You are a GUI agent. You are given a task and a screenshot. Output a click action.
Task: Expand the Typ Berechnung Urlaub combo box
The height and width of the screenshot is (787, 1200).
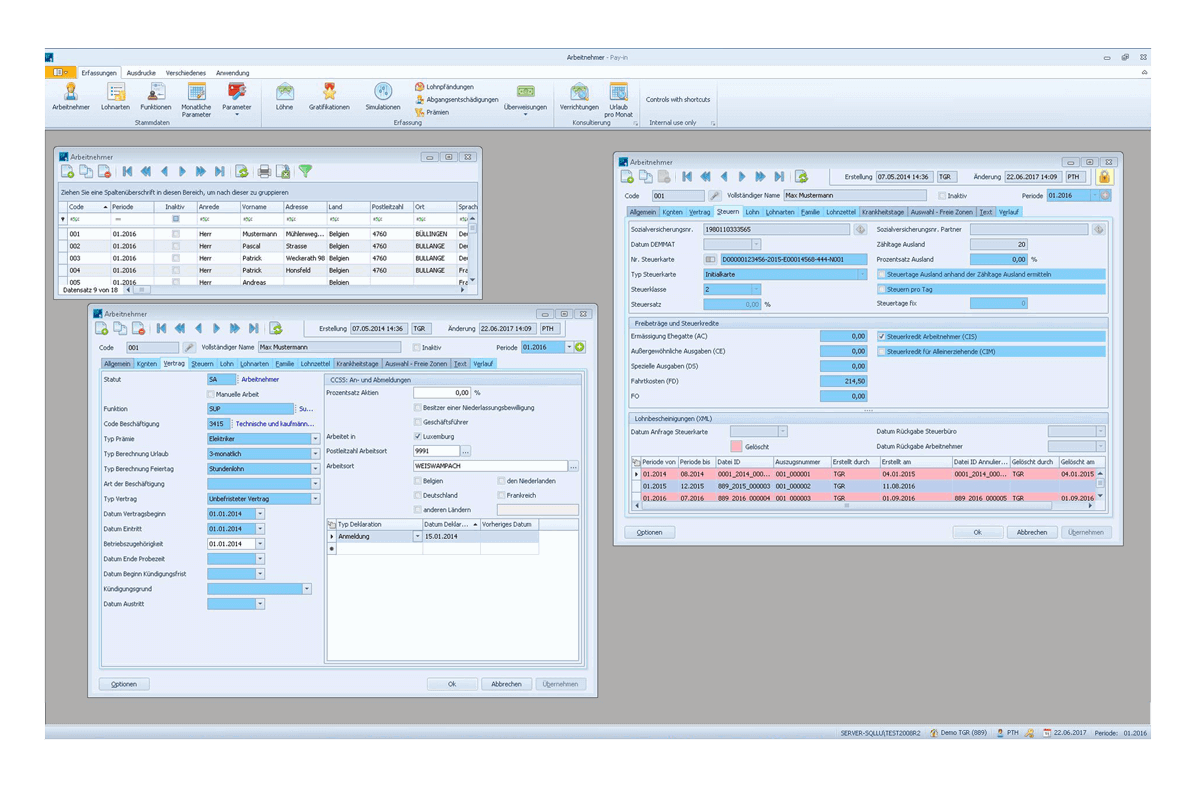pos(315,453)
